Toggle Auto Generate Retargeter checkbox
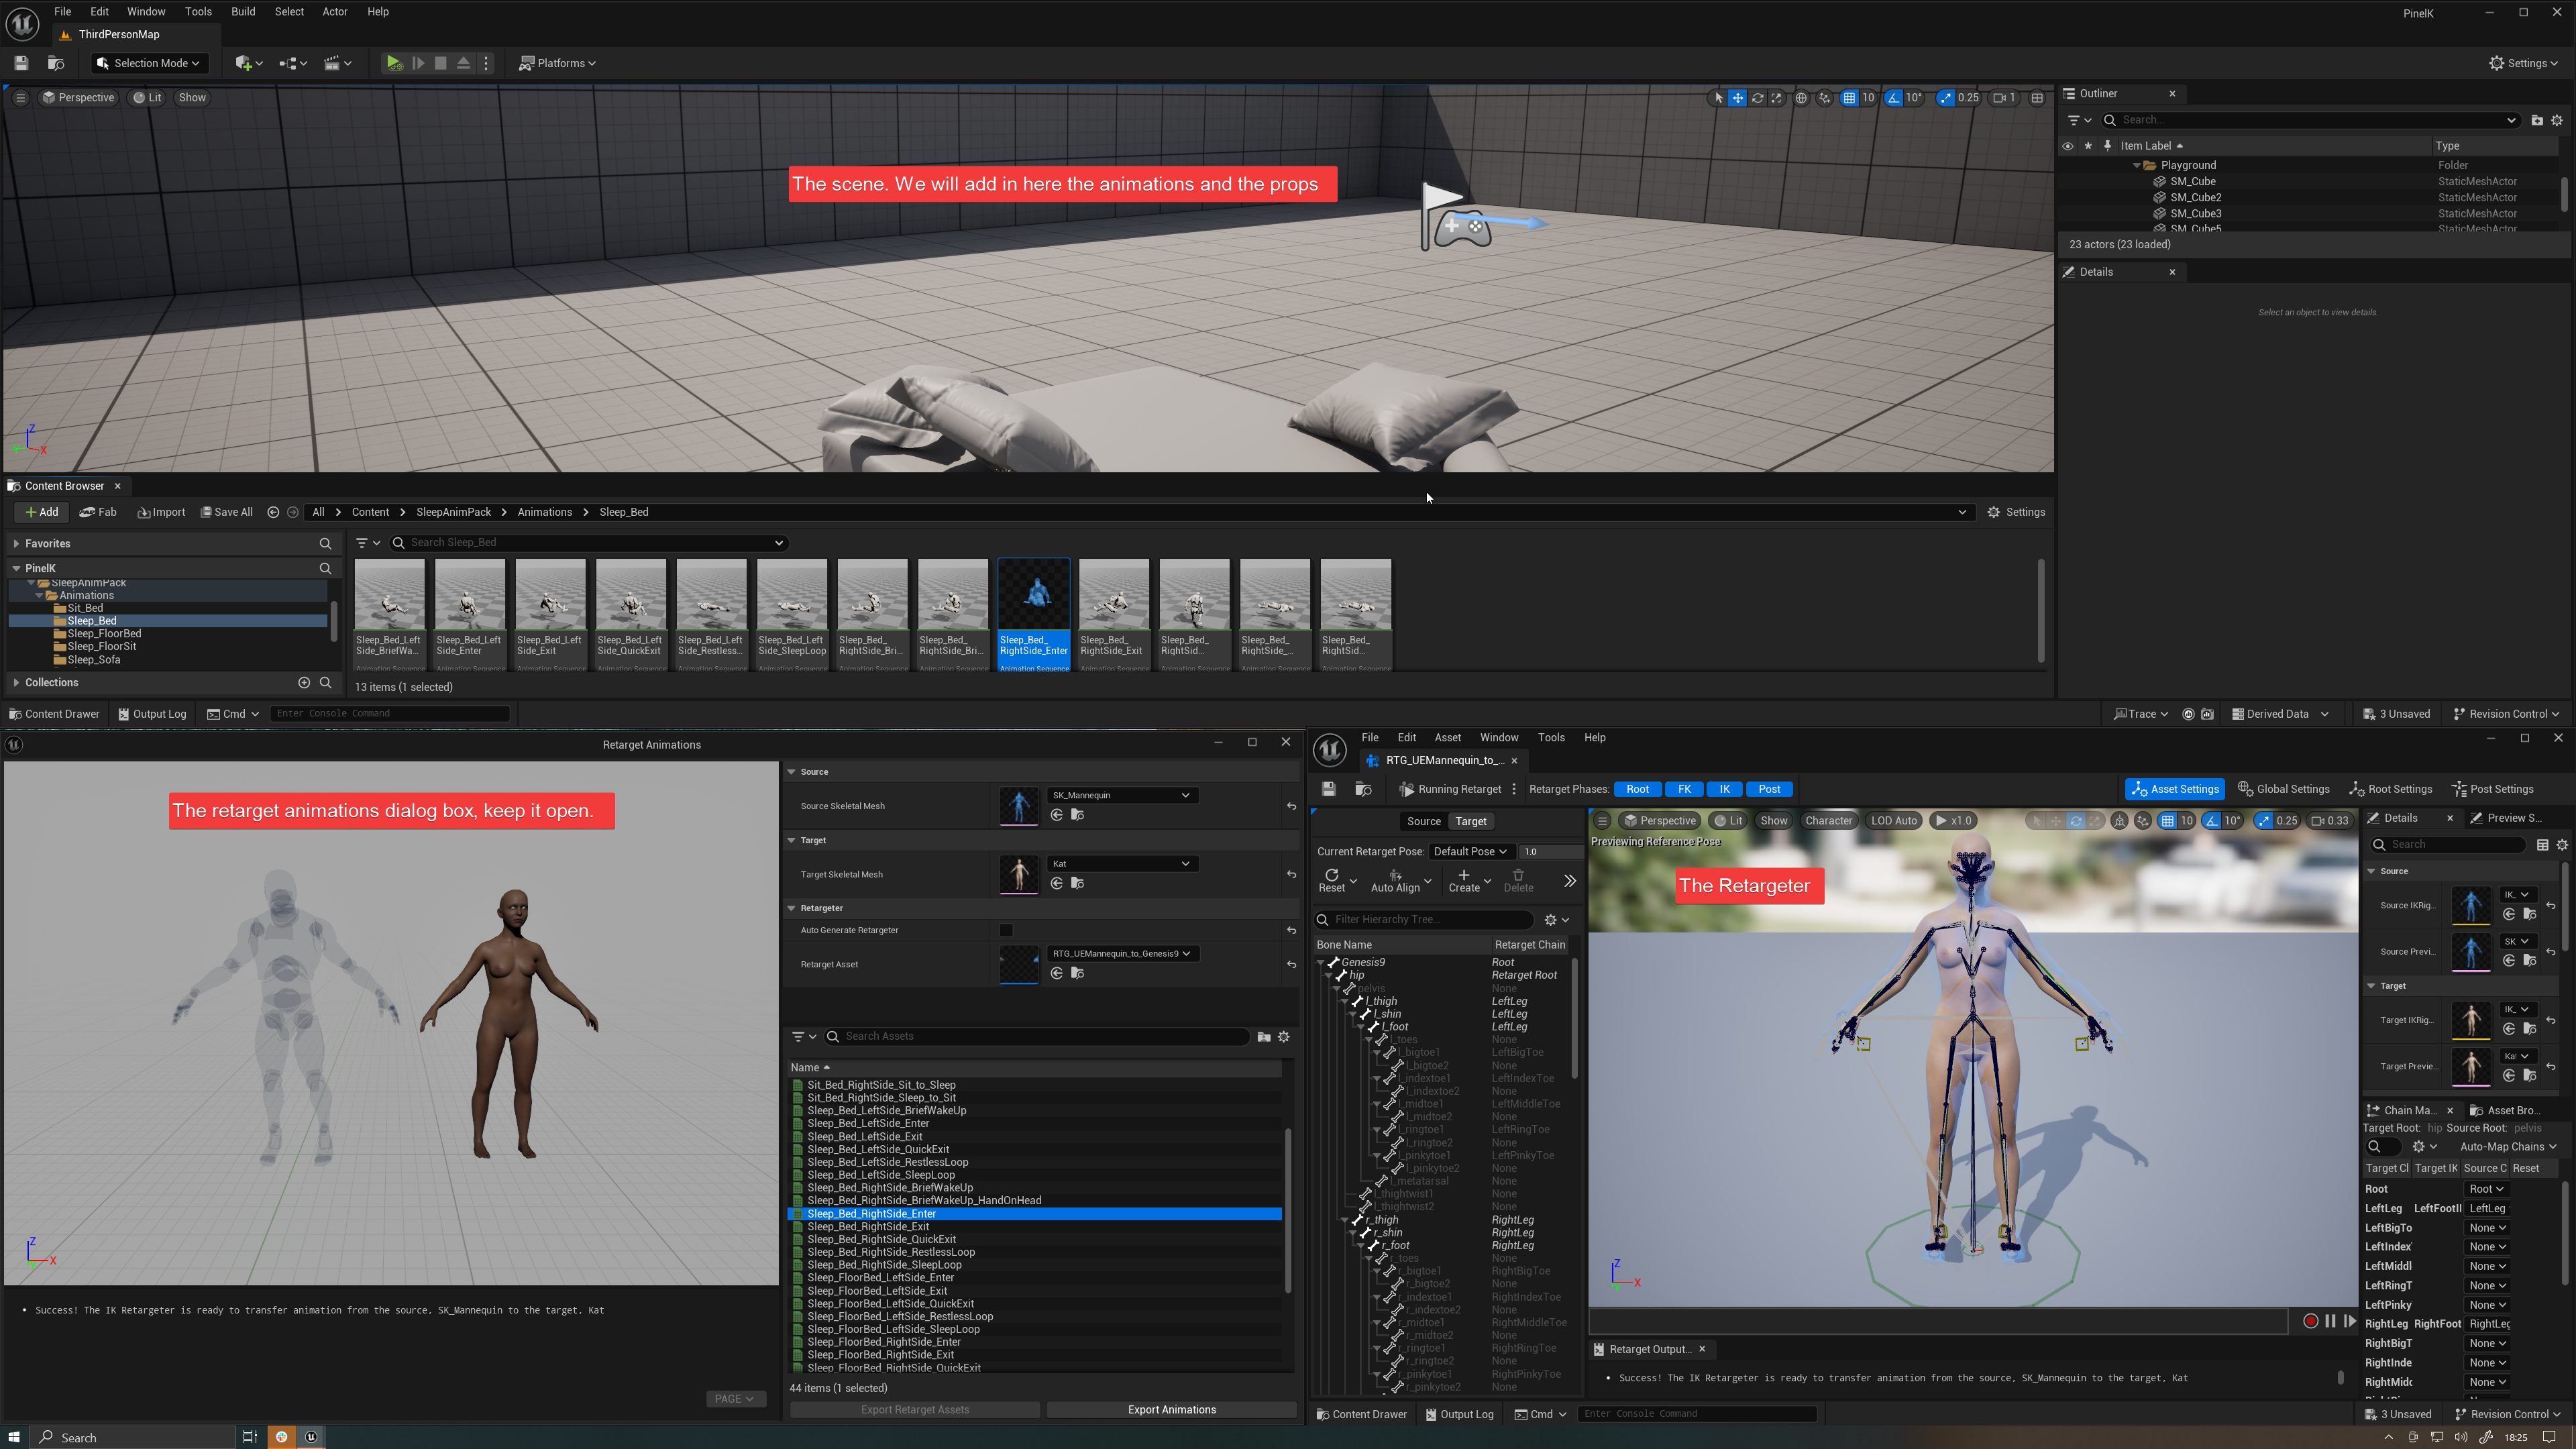This screenshot has width=2576, height=1449. (1006, 930)
